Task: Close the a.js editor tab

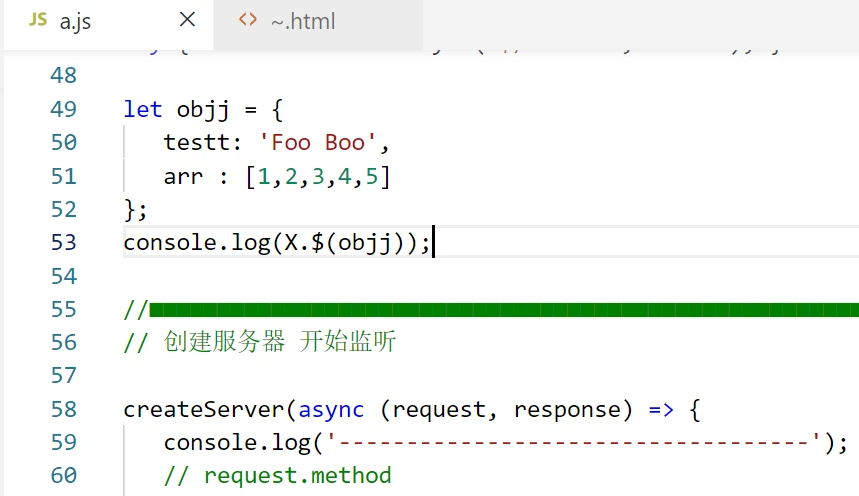Action: point(187,20)
